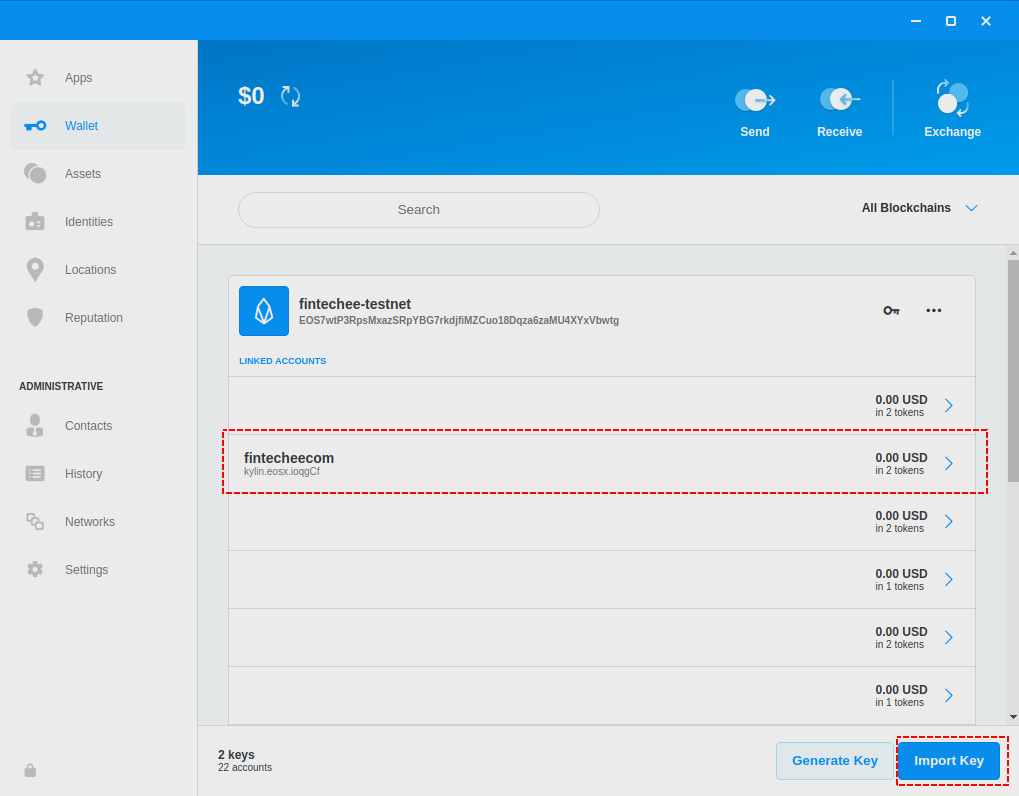Screen dimensions: 1019x796
Task: Click the kylin.eosx.ioqgCf network text
Action: [282, 472]
